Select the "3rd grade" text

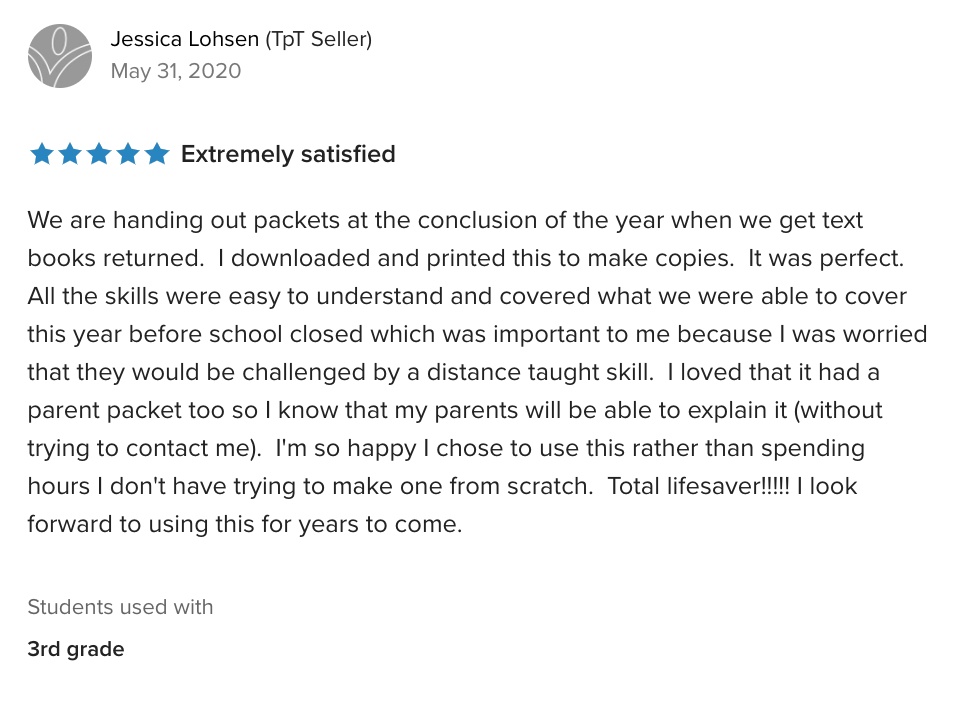tap(76, 649)
